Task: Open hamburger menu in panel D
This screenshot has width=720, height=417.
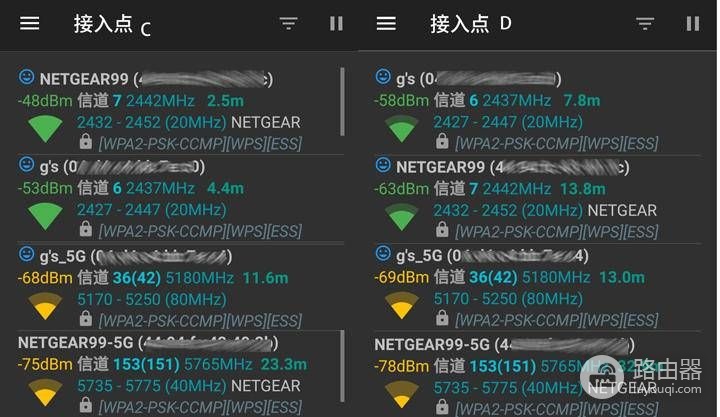Action: pyautogui.click(x=386, y=23)
